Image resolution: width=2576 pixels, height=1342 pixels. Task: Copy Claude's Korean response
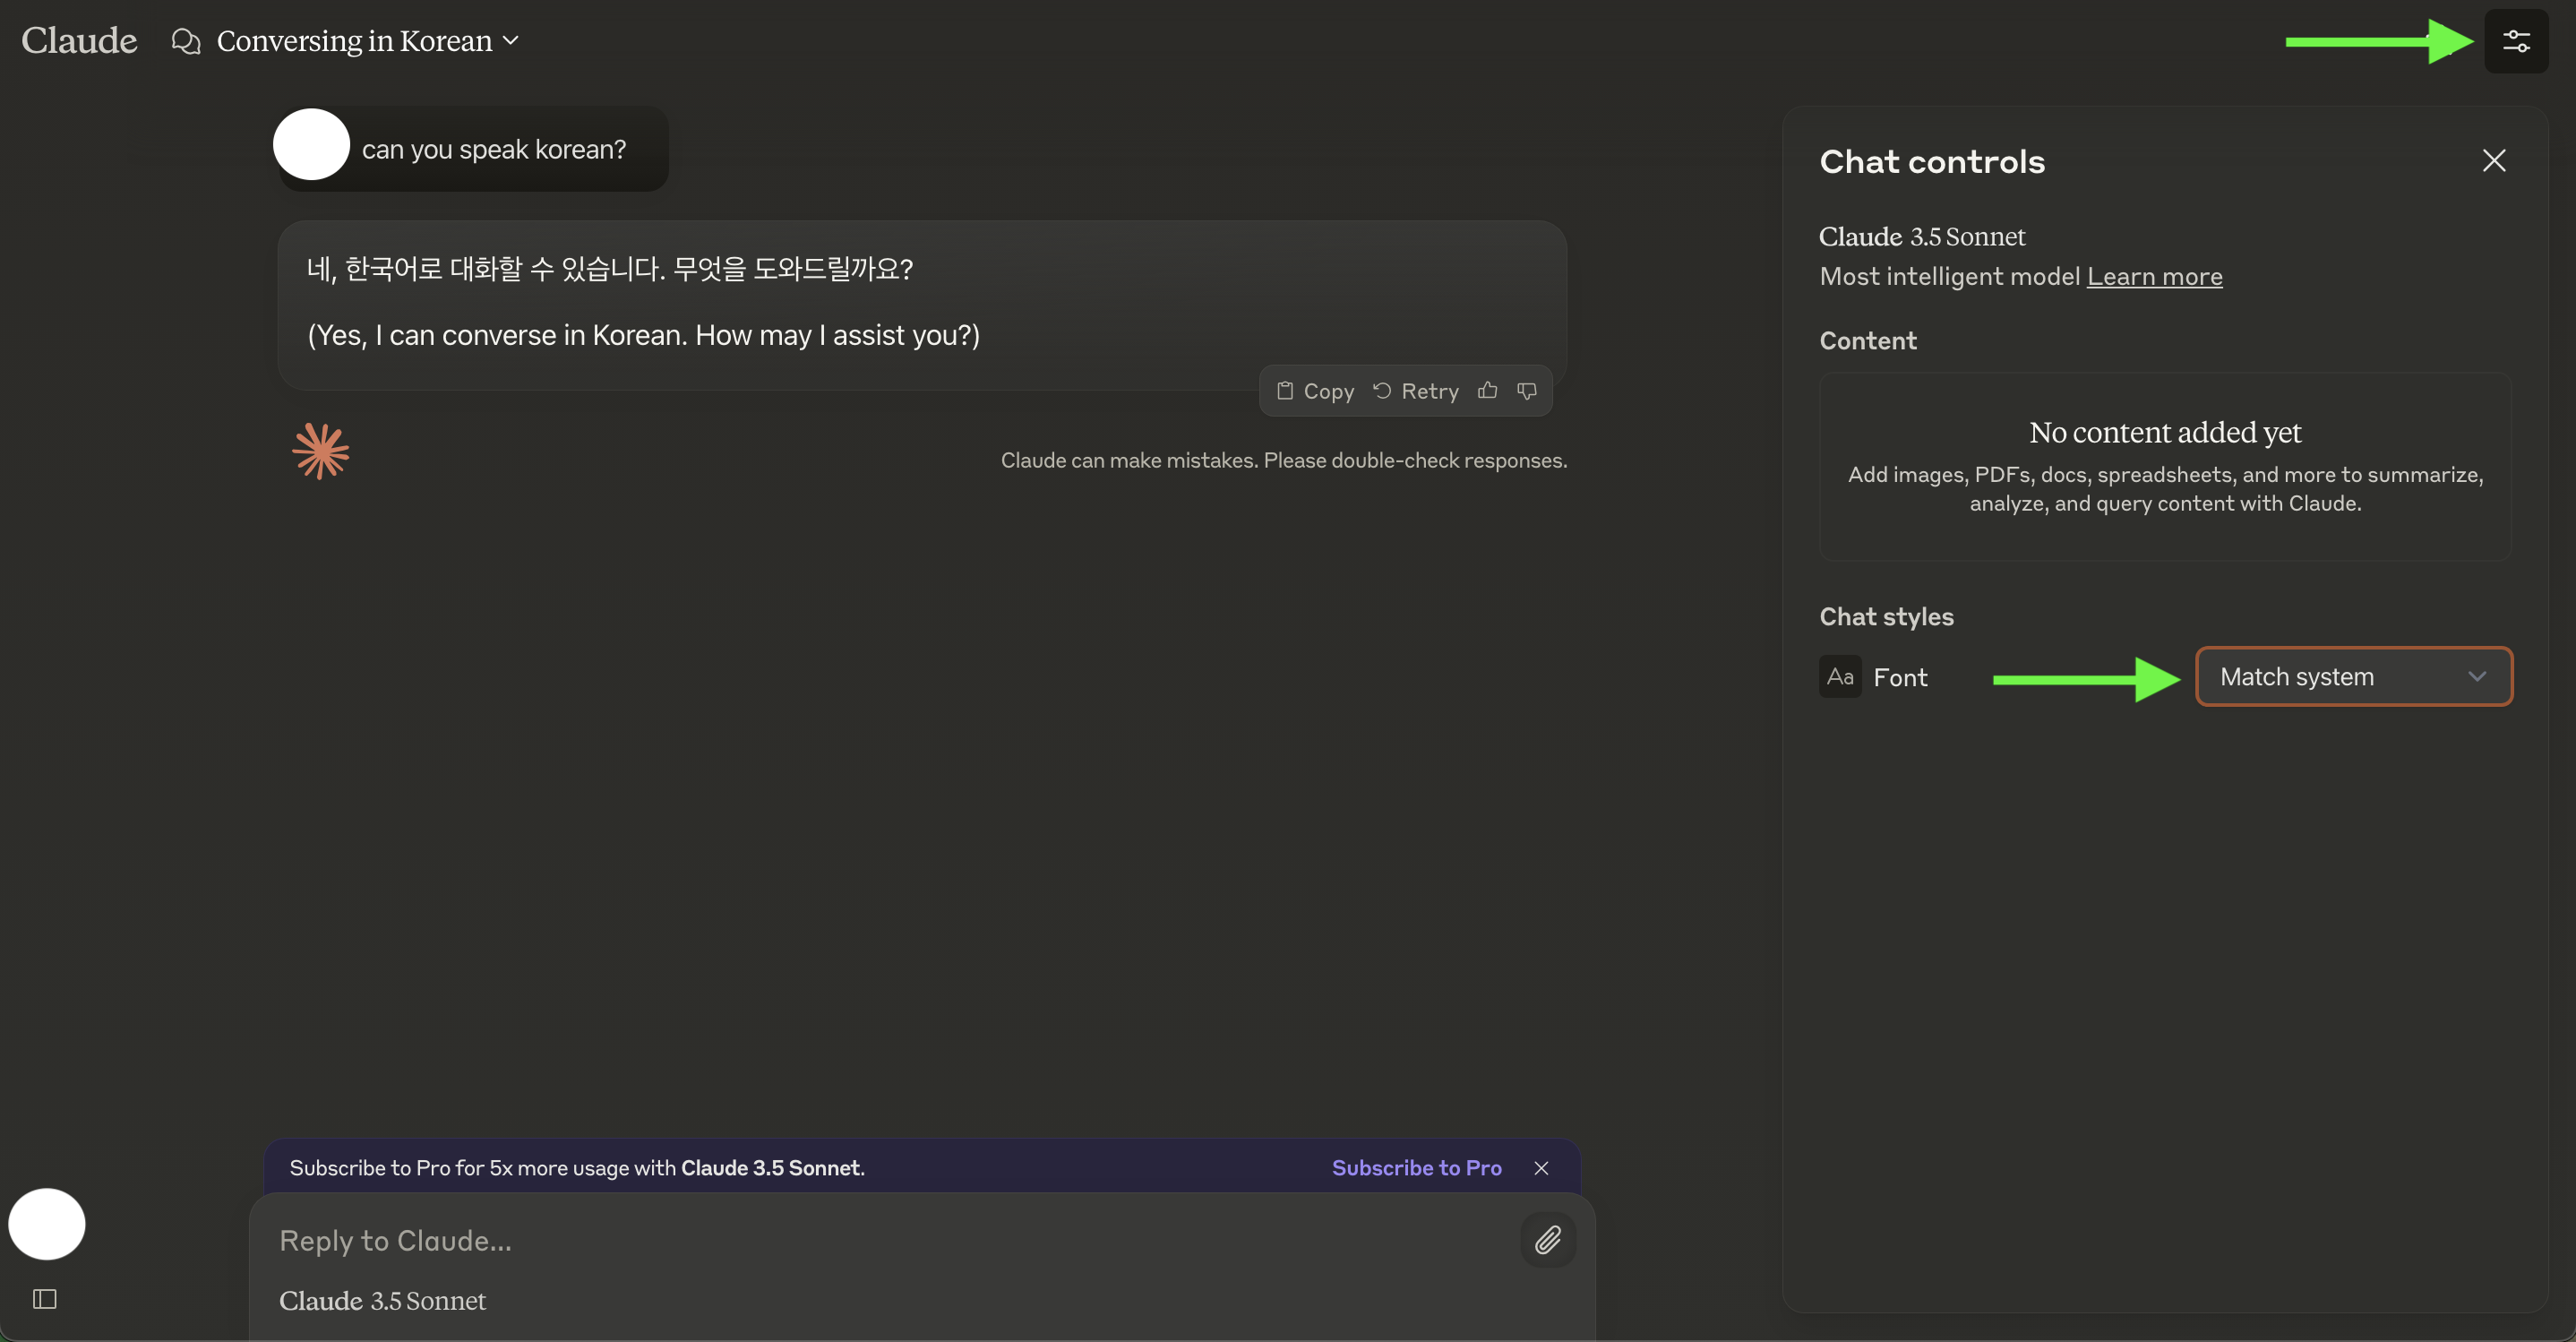[1315, 391]
